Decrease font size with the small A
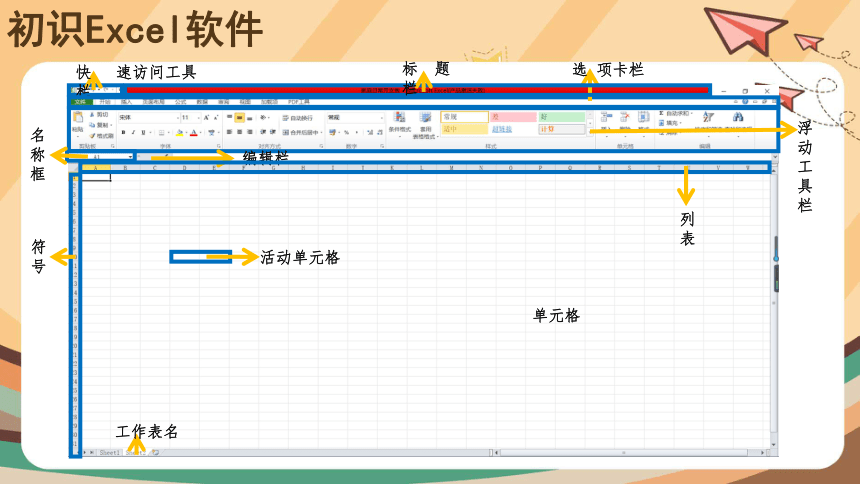The height and width of the screenshot is (484, 860). coord(216,117)
